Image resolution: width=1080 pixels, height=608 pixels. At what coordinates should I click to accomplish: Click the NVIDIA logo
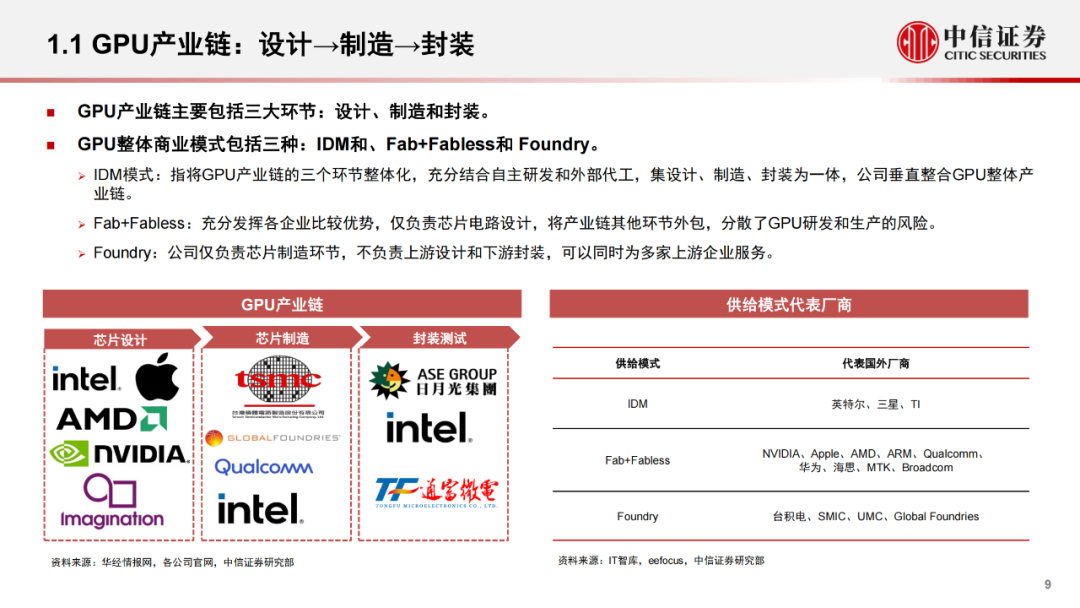(119, 454)
